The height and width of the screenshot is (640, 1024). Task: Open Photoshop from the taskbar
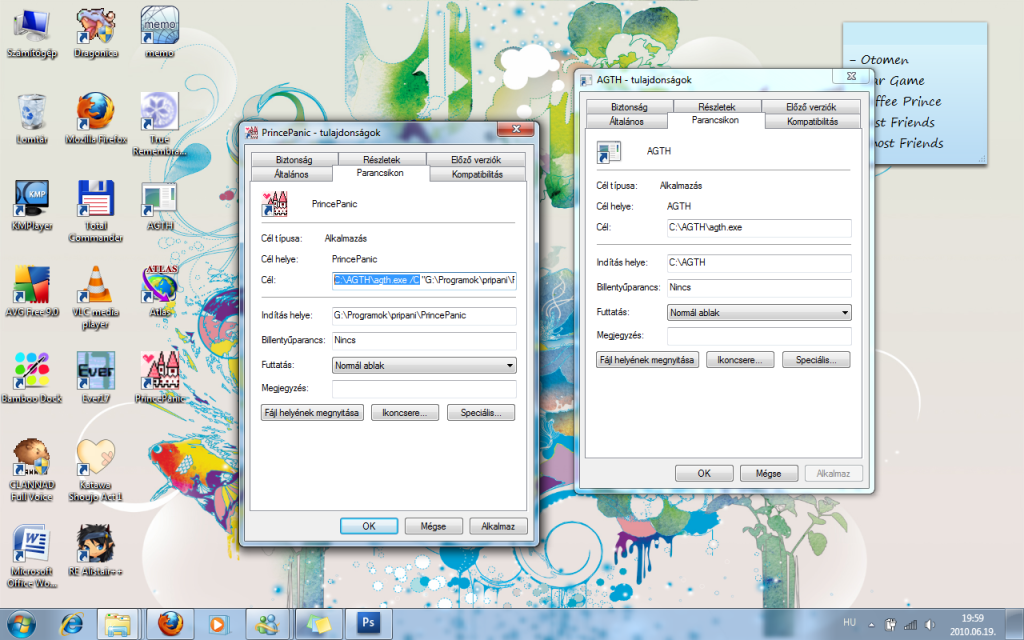coord(367,625)
